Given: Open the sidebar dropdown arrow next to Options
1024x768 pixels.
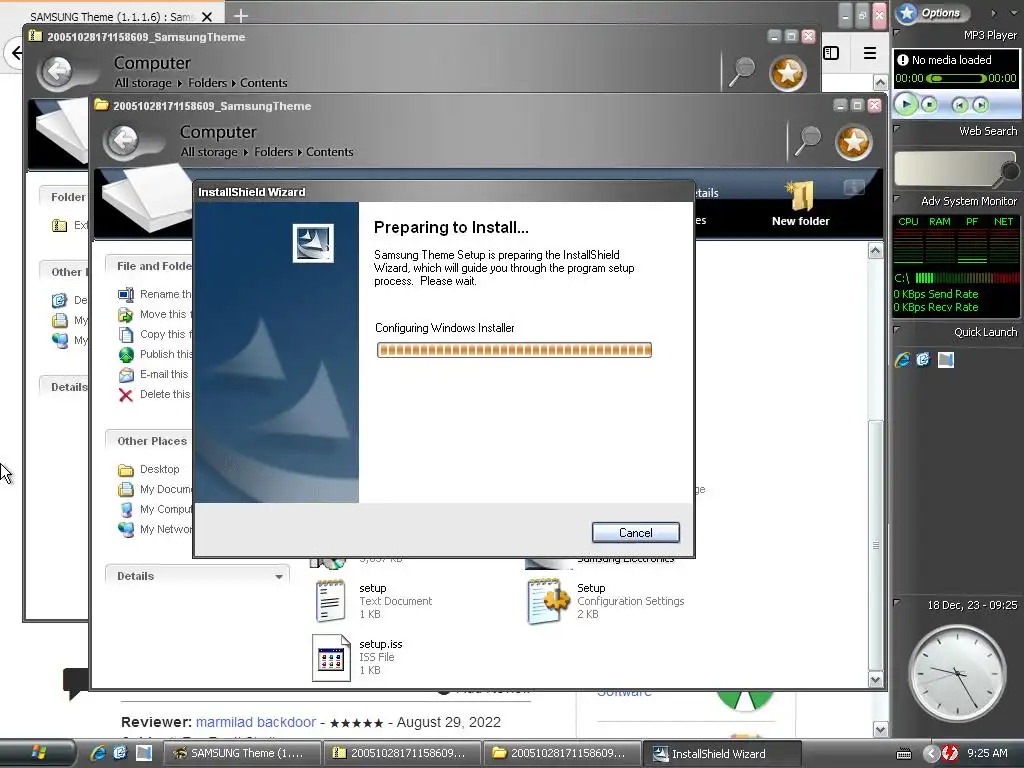Looking at the screenshot, I should [x=1014, y=12].
